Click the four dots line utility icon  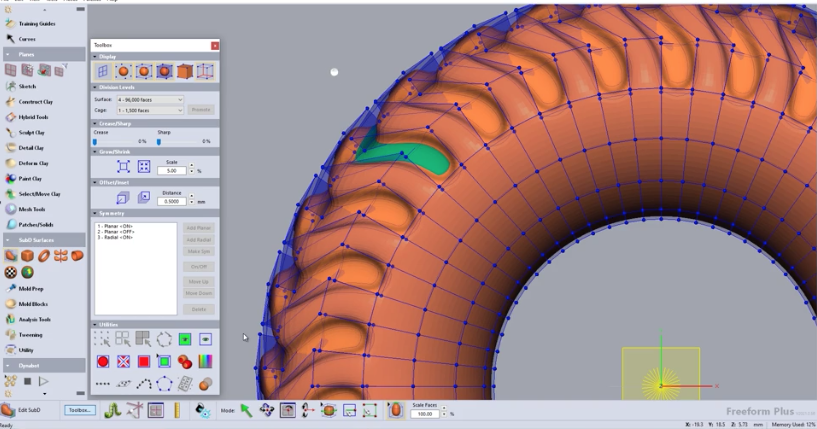click(103, 384)
